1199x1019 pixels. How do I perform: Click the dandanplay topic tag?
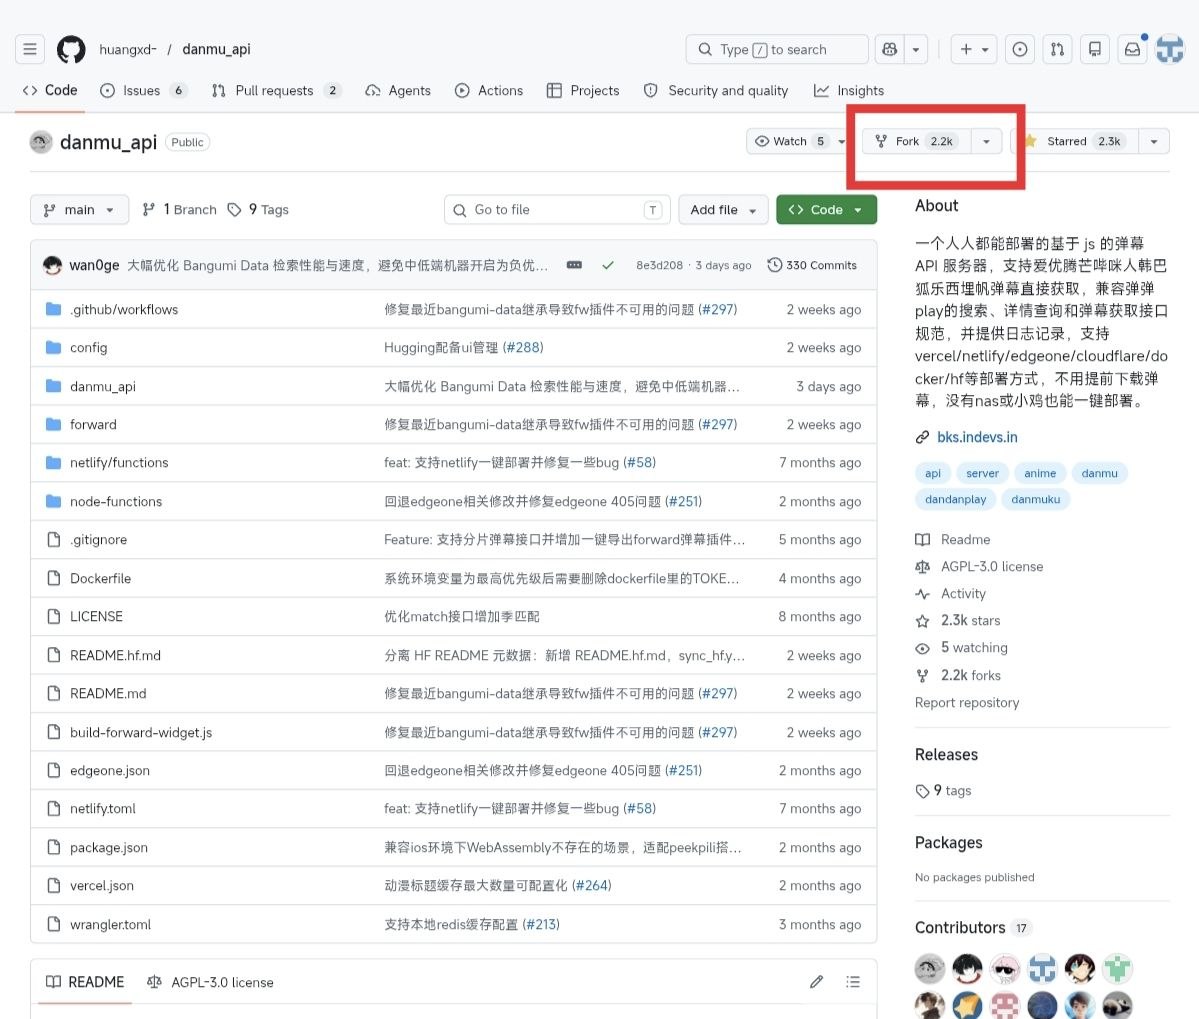point(956,499)
